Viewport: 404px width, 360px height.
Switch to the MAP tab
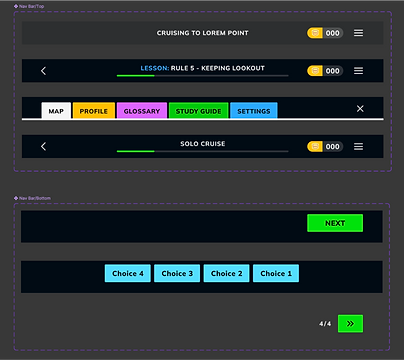point(56,111)
